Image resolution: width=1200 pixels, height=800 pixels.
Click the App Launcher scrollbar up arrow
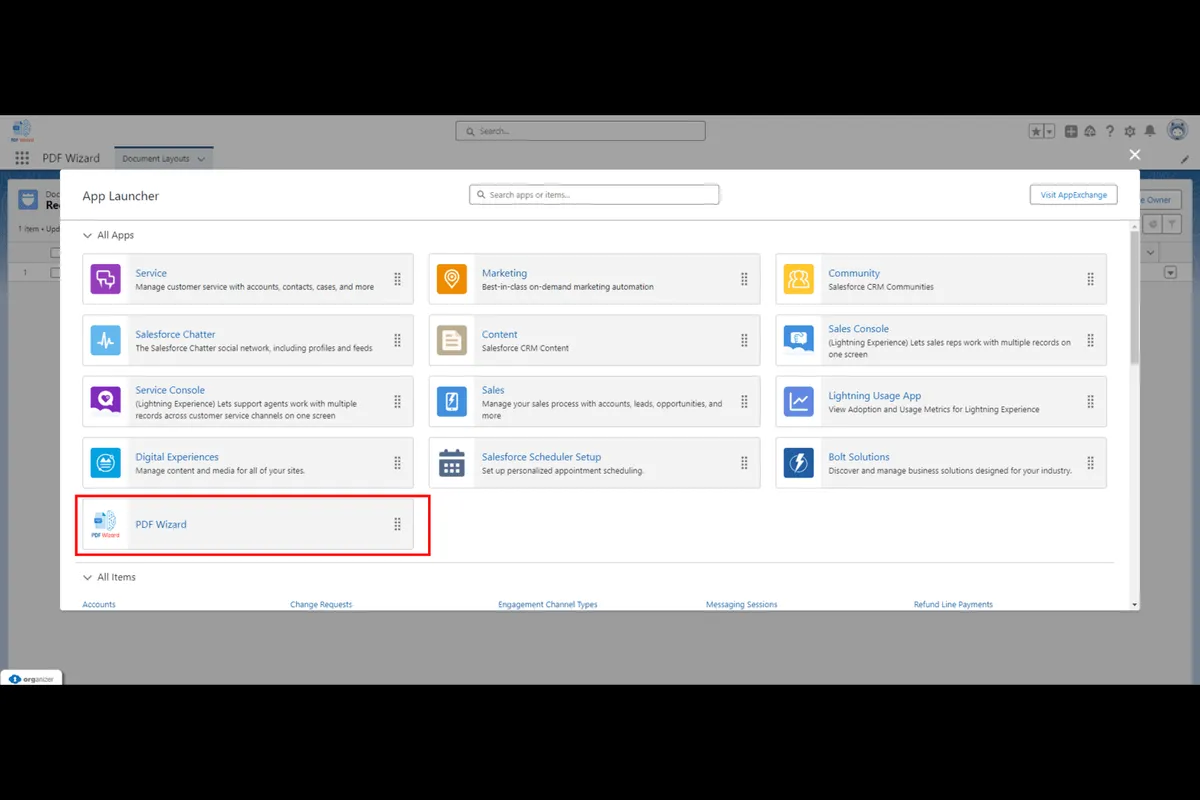click(x=1134, y=227)
